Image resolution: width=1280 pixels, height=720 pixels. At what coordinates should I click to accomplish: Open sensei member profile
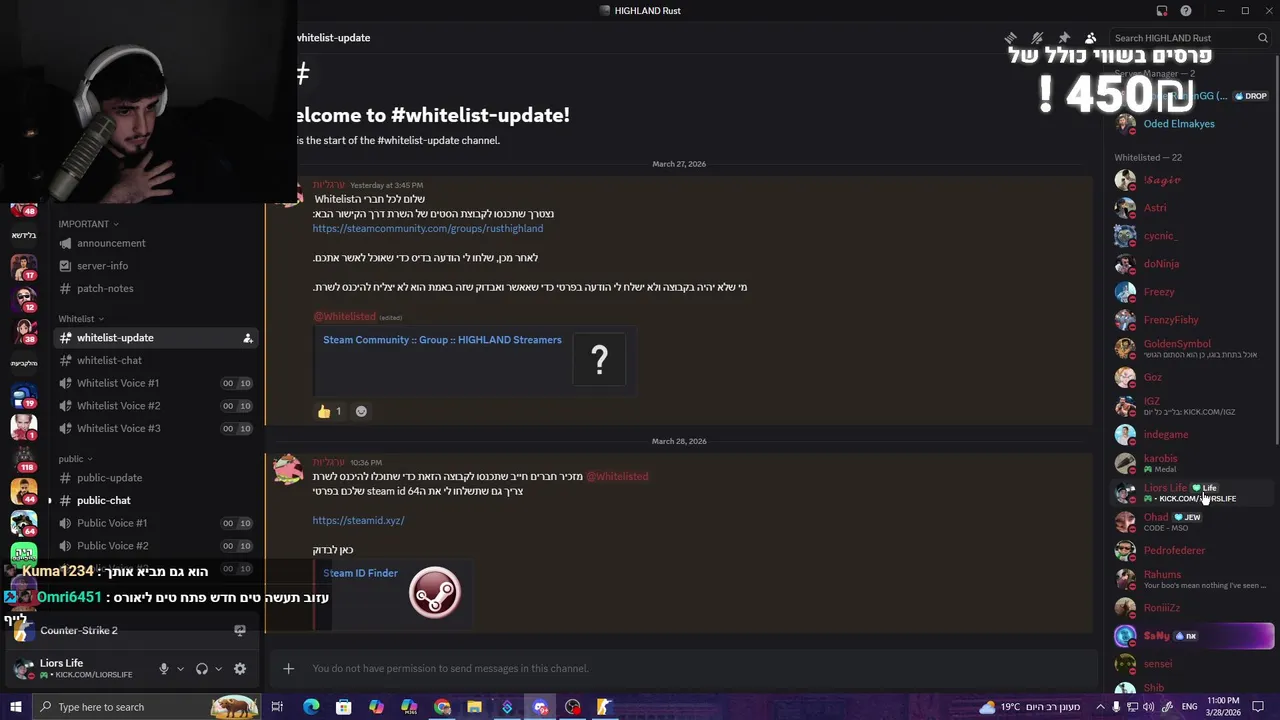[1190, 664]
